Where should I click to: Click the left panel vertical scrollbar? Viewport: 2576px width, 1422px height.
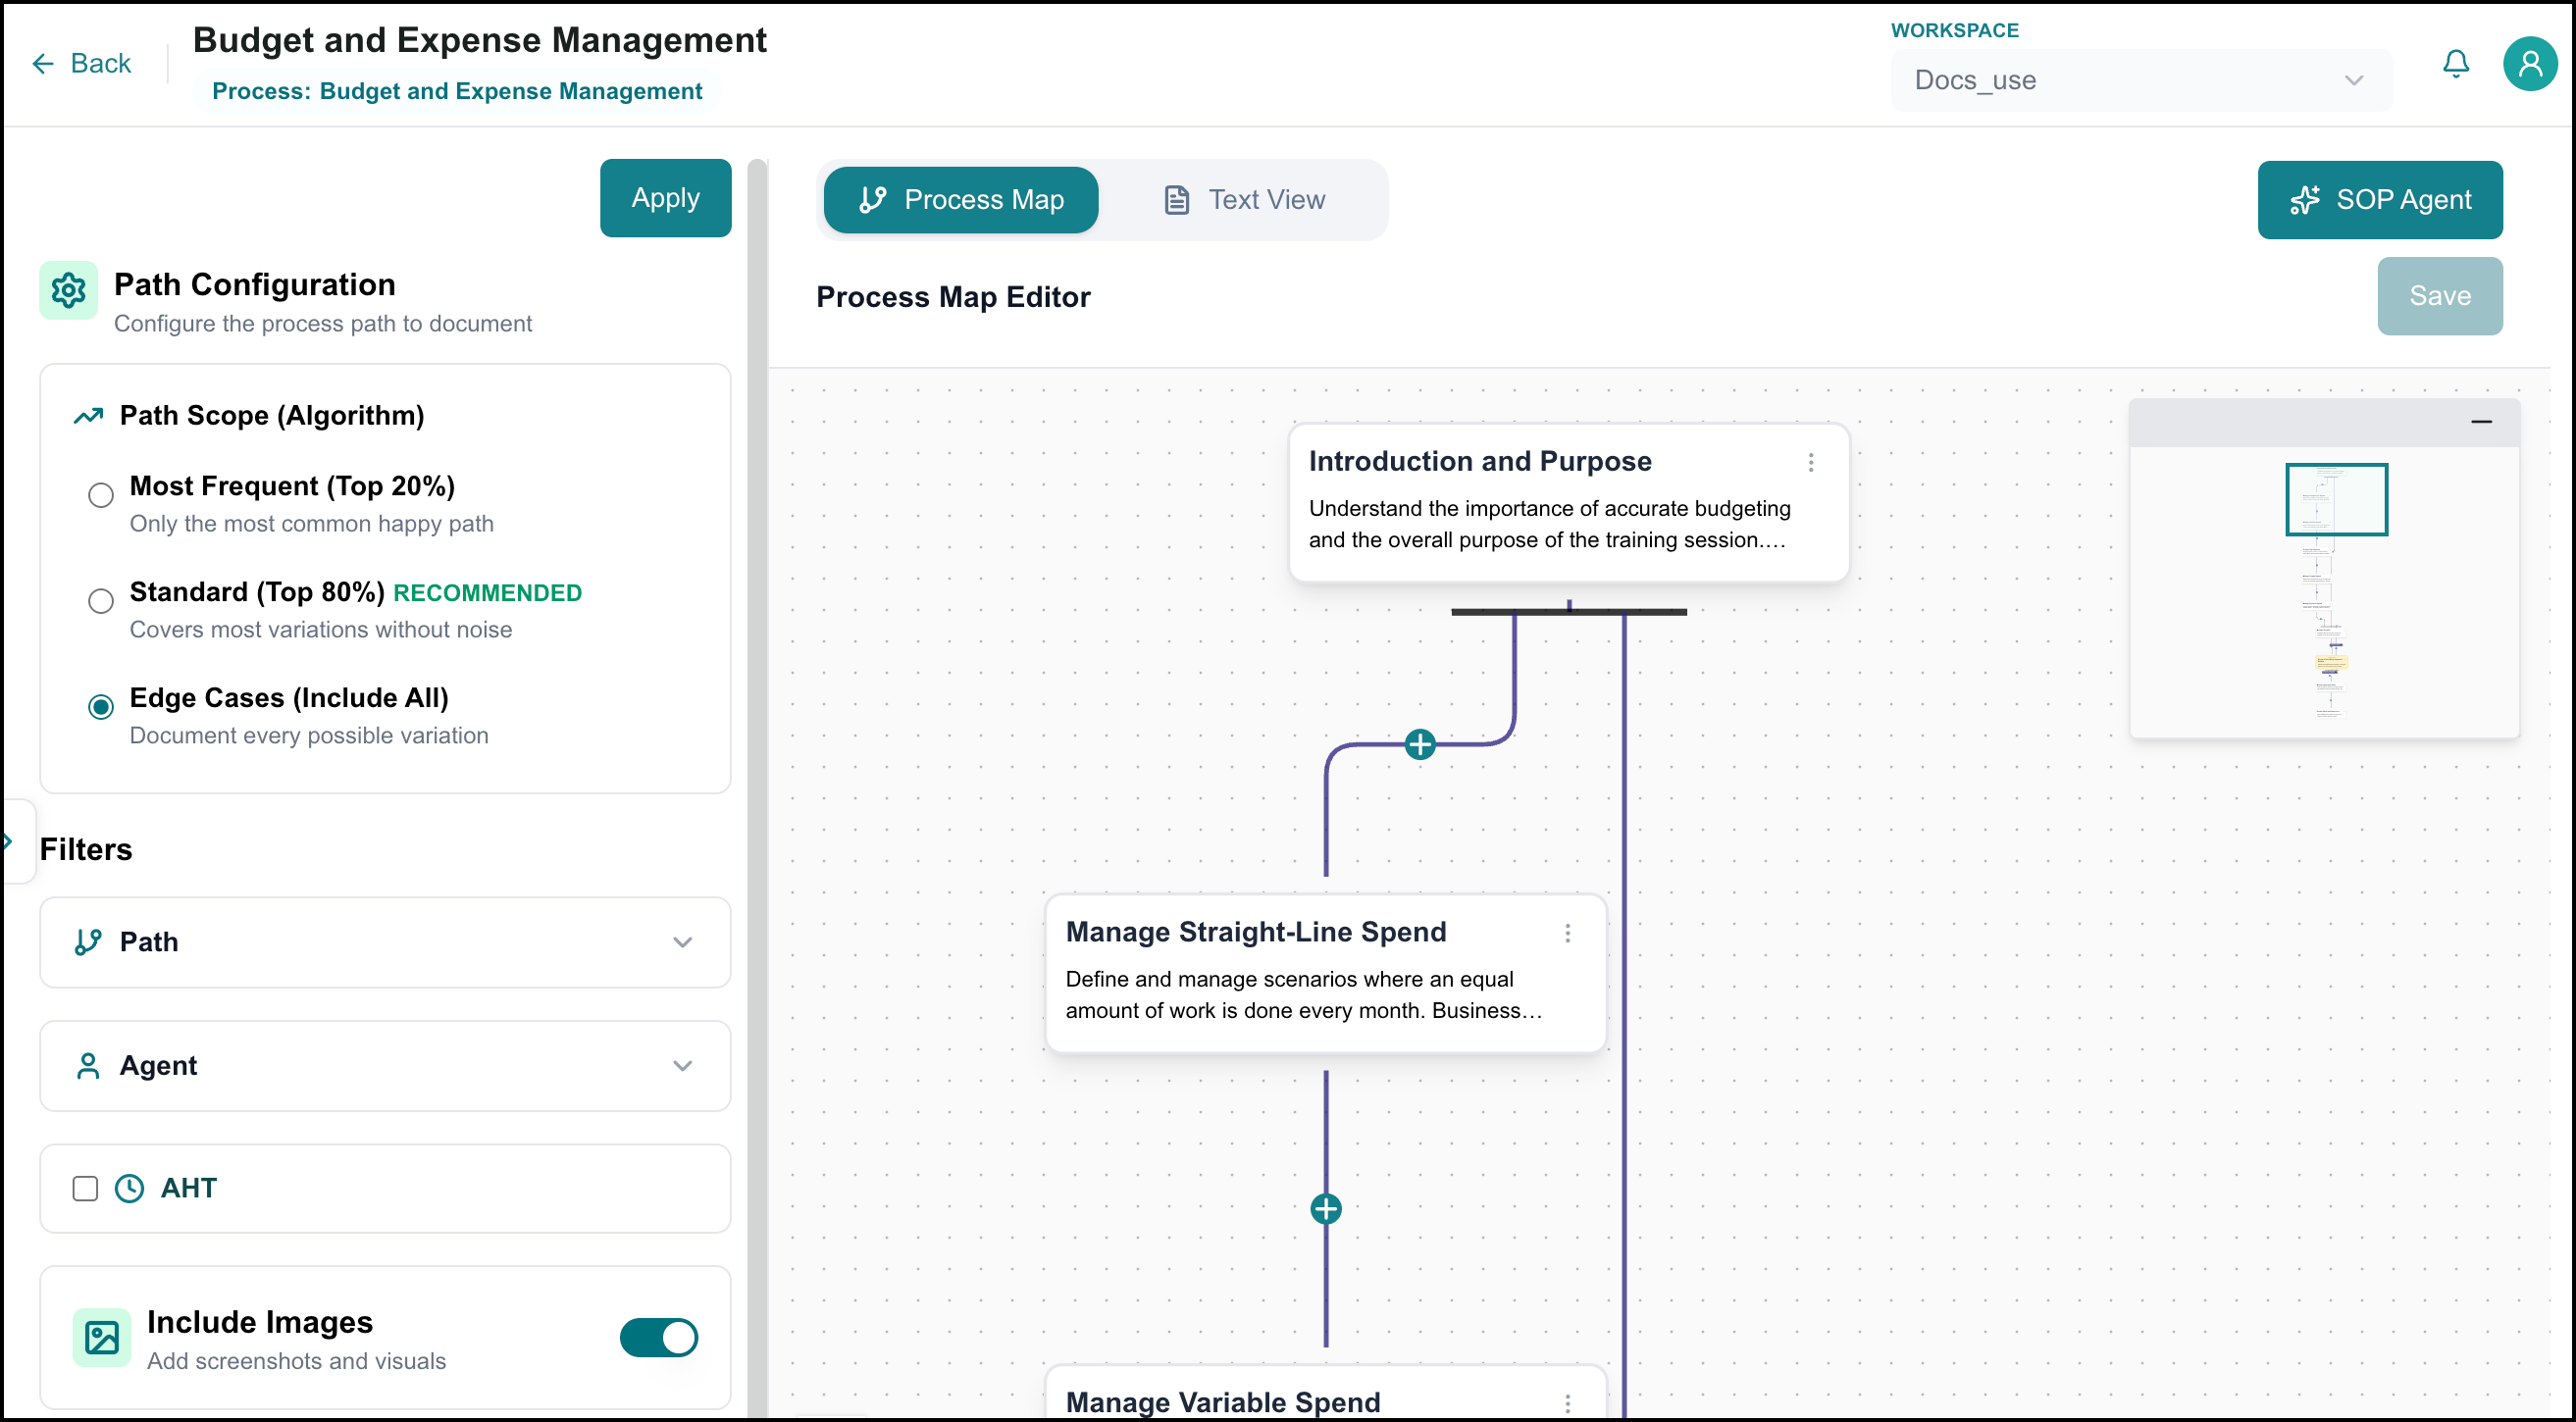tap(757, 788)
